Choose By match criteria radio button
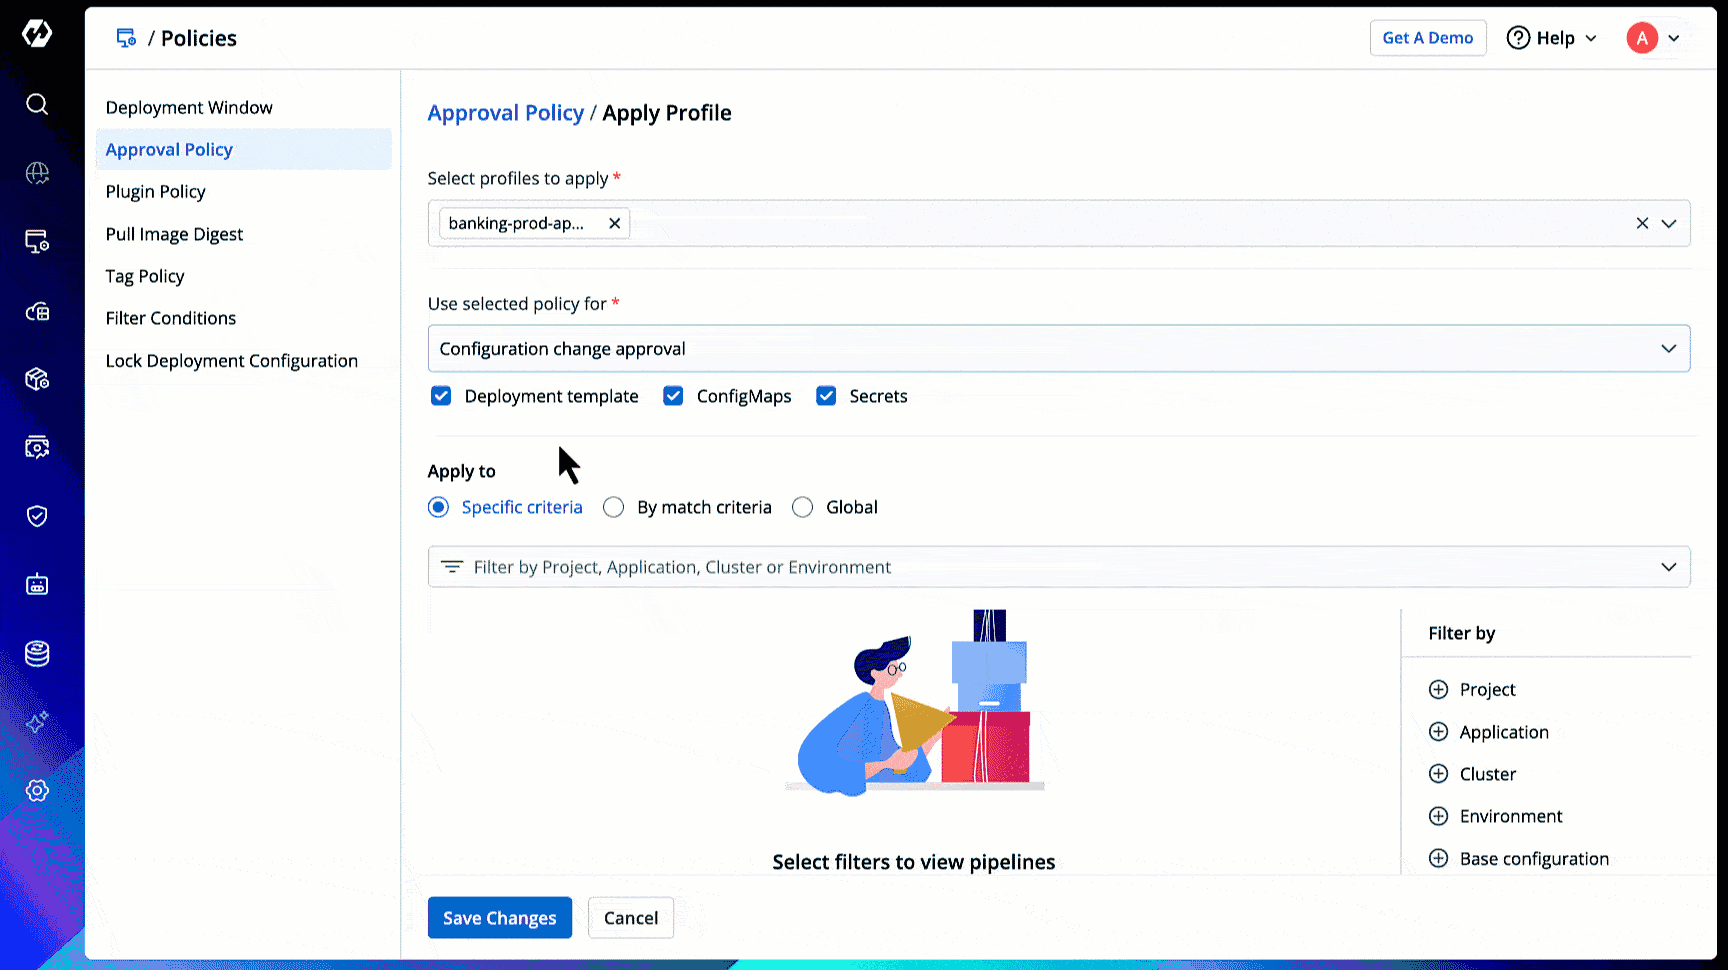1728x970 pixels. (614, 507)
